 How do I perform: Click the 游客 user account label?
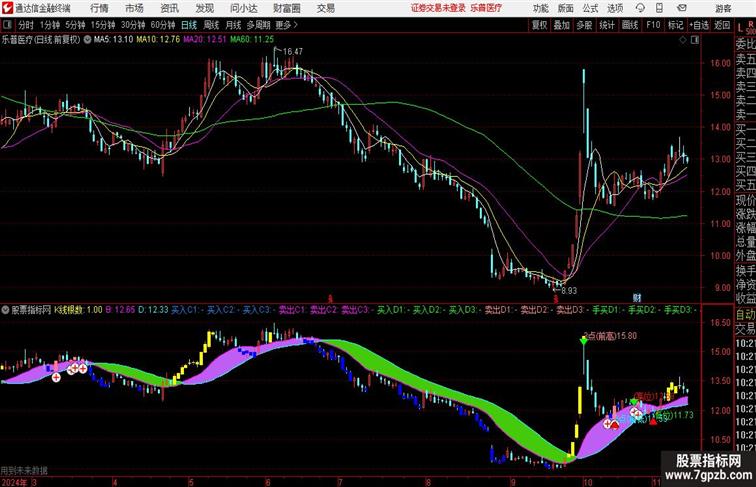[x=723, y=8]
